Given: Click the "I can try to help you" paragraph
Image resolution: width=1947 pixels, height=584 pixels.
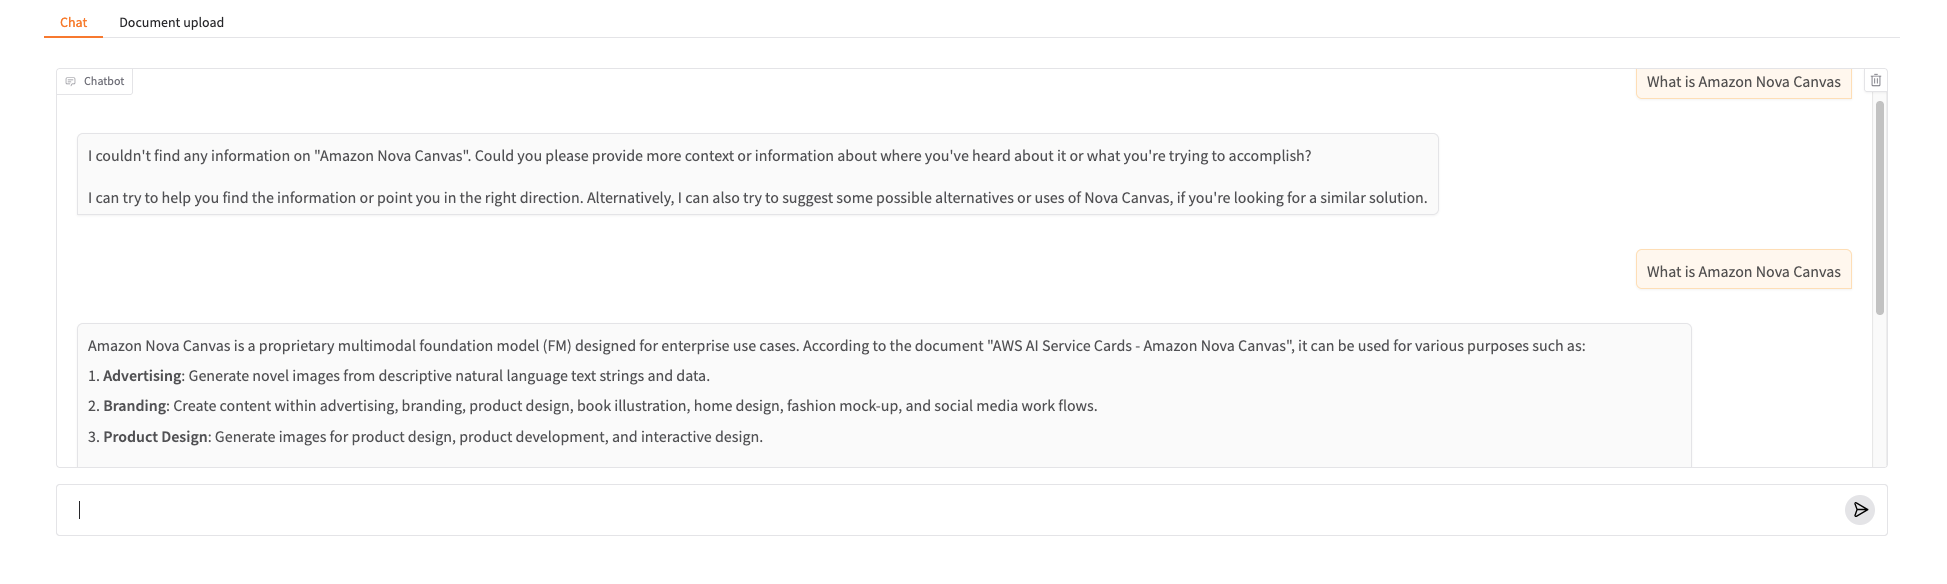Looking at the screenshot, I should click(757, 198).
